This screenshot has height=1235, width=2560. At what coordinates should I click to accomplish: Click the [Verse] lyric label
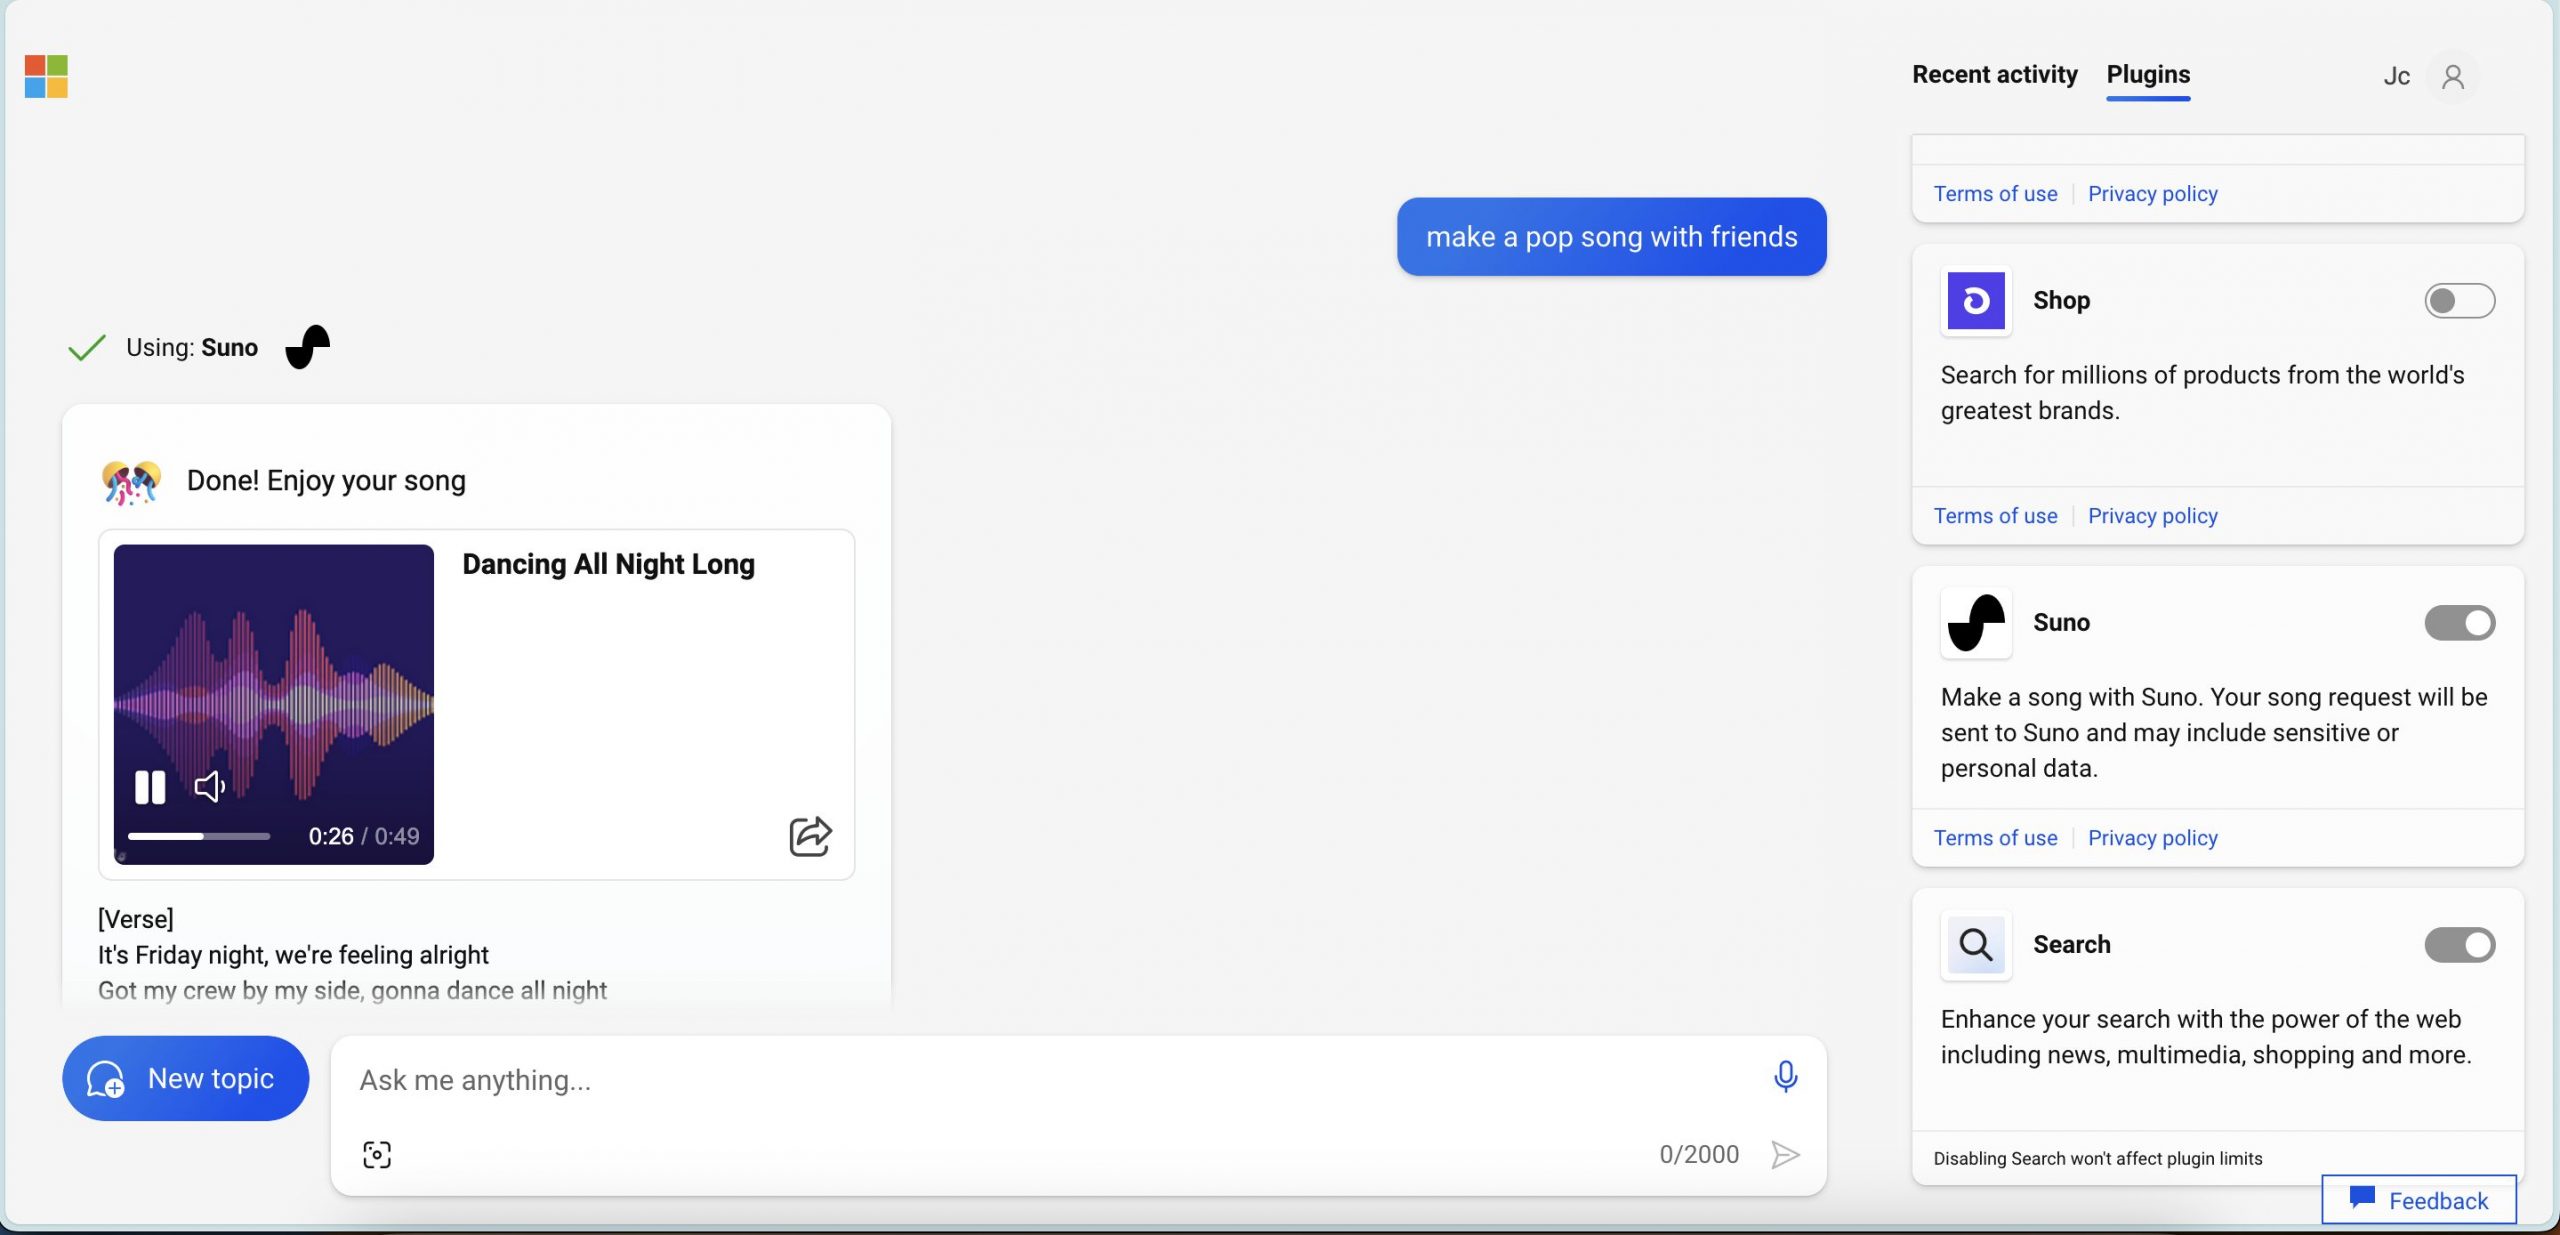[136, 919]
